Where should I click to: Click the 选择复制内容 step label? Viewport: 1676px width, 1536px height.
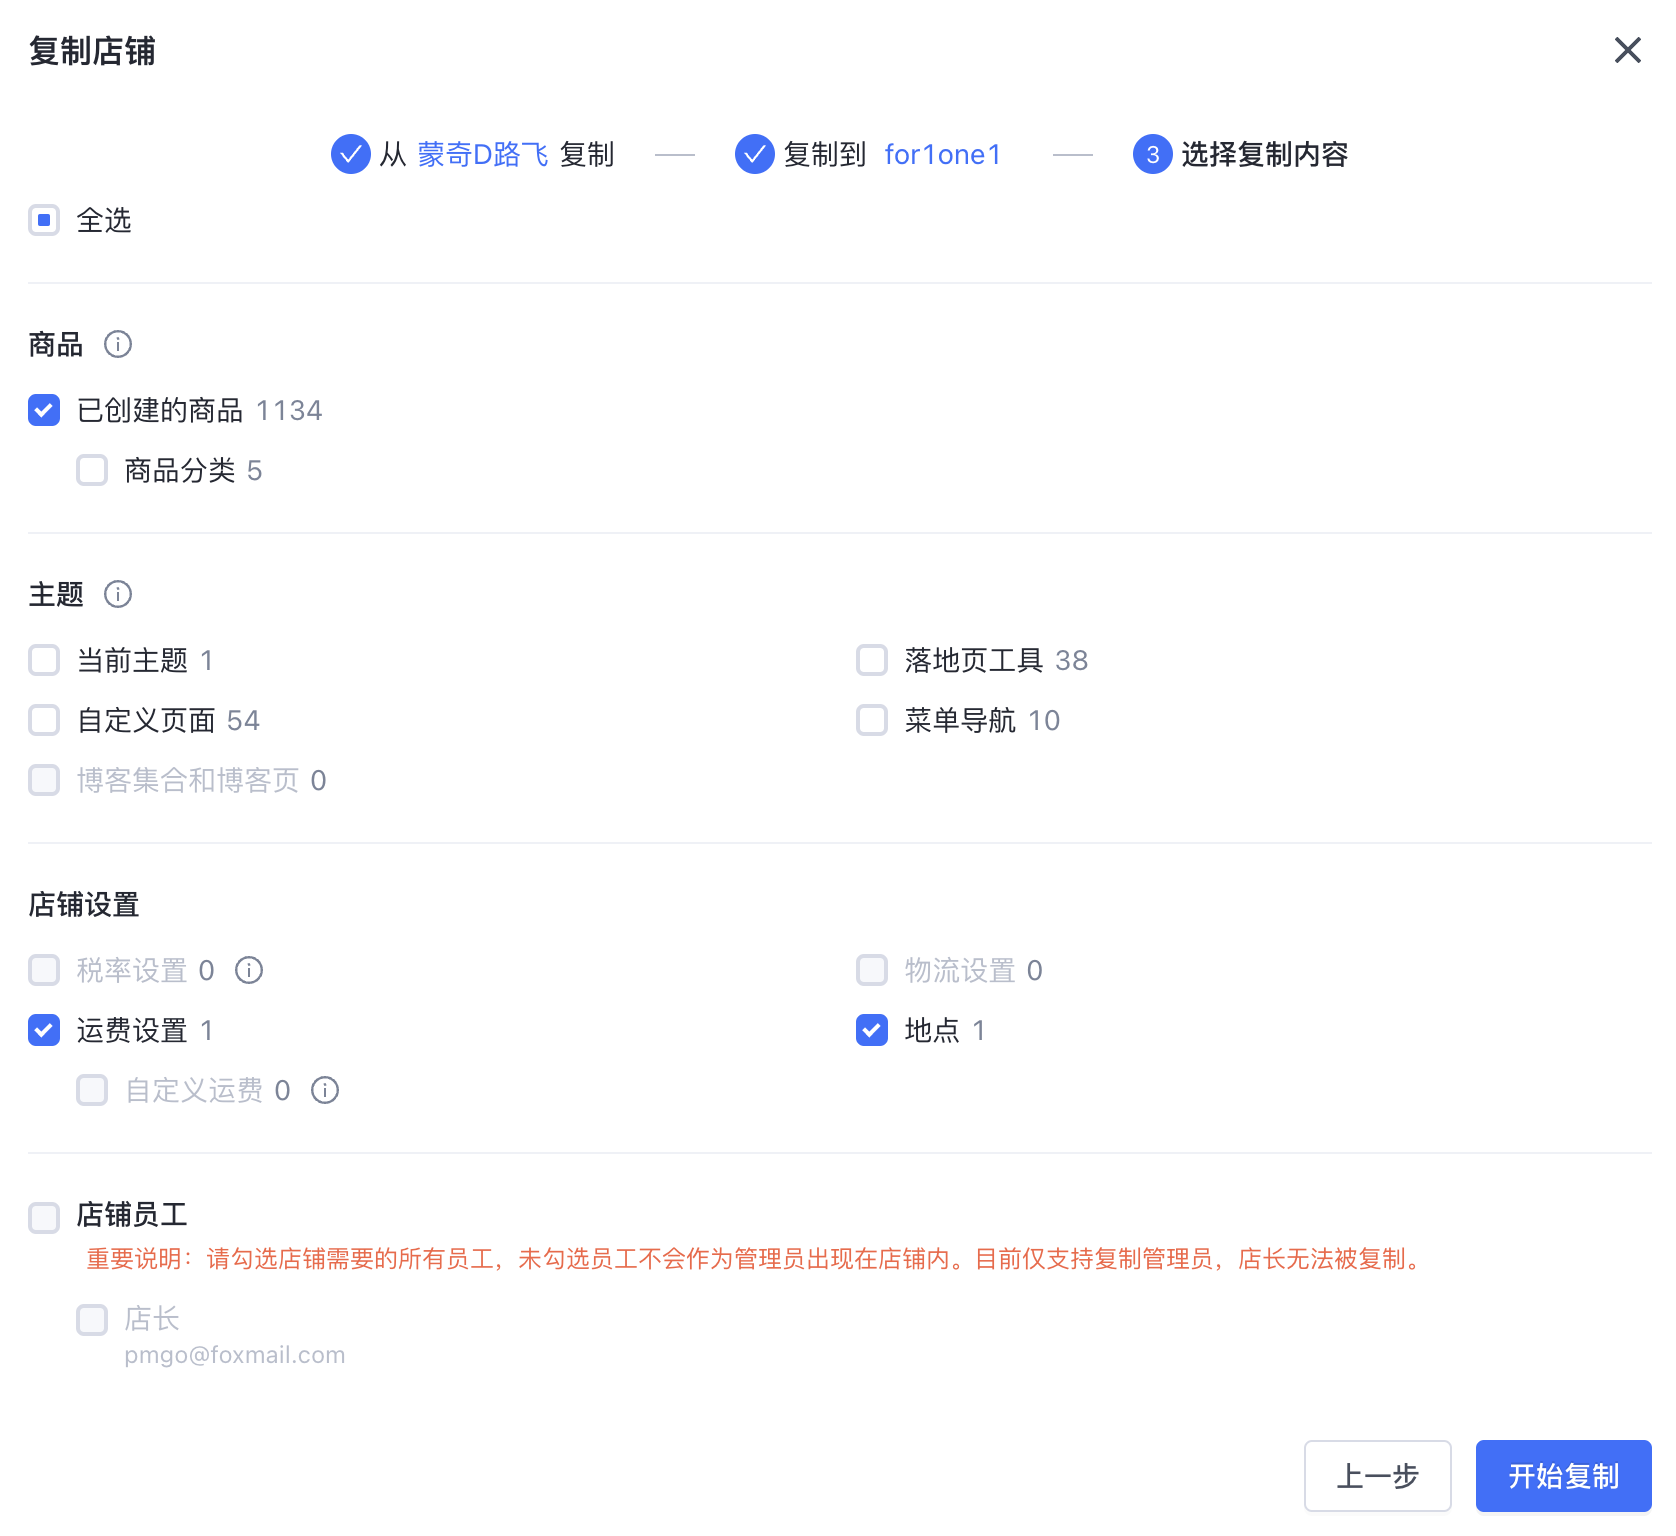pos(1265,154)
